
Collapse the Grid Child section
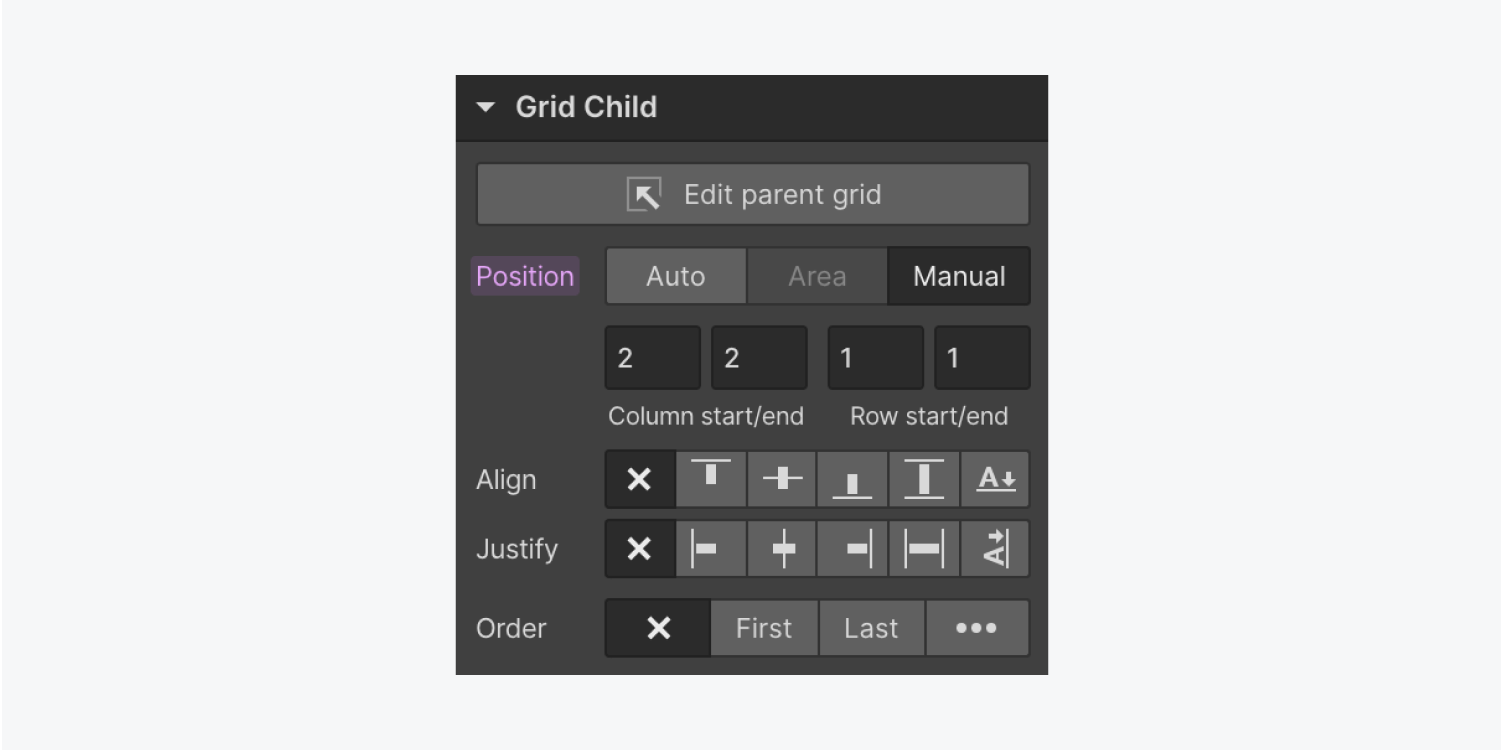coord(486,107)
